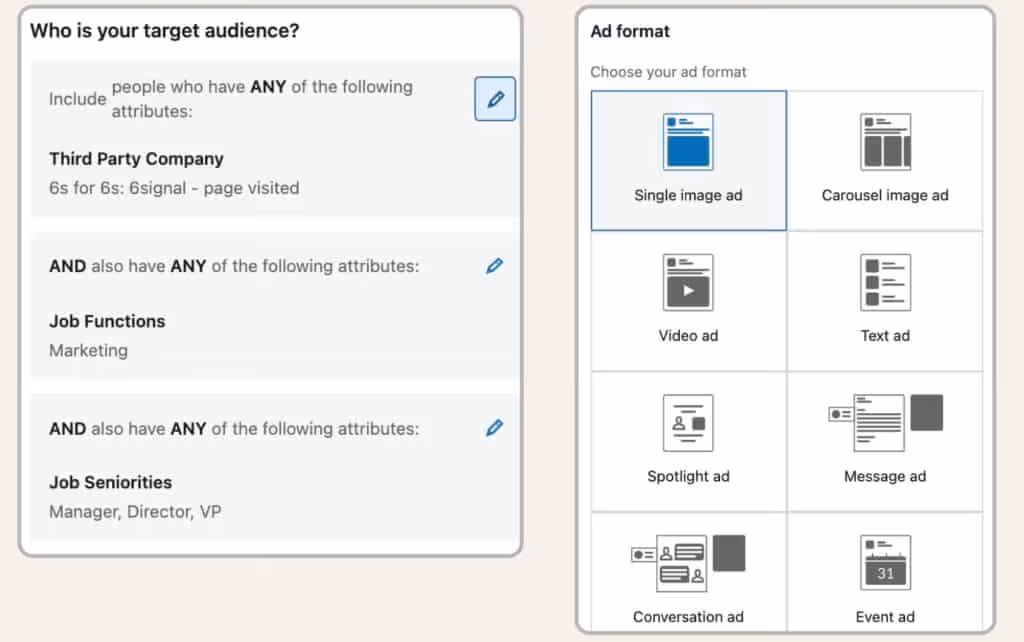Edit the Job Seniorities attribute group

(x=494, y=428)
